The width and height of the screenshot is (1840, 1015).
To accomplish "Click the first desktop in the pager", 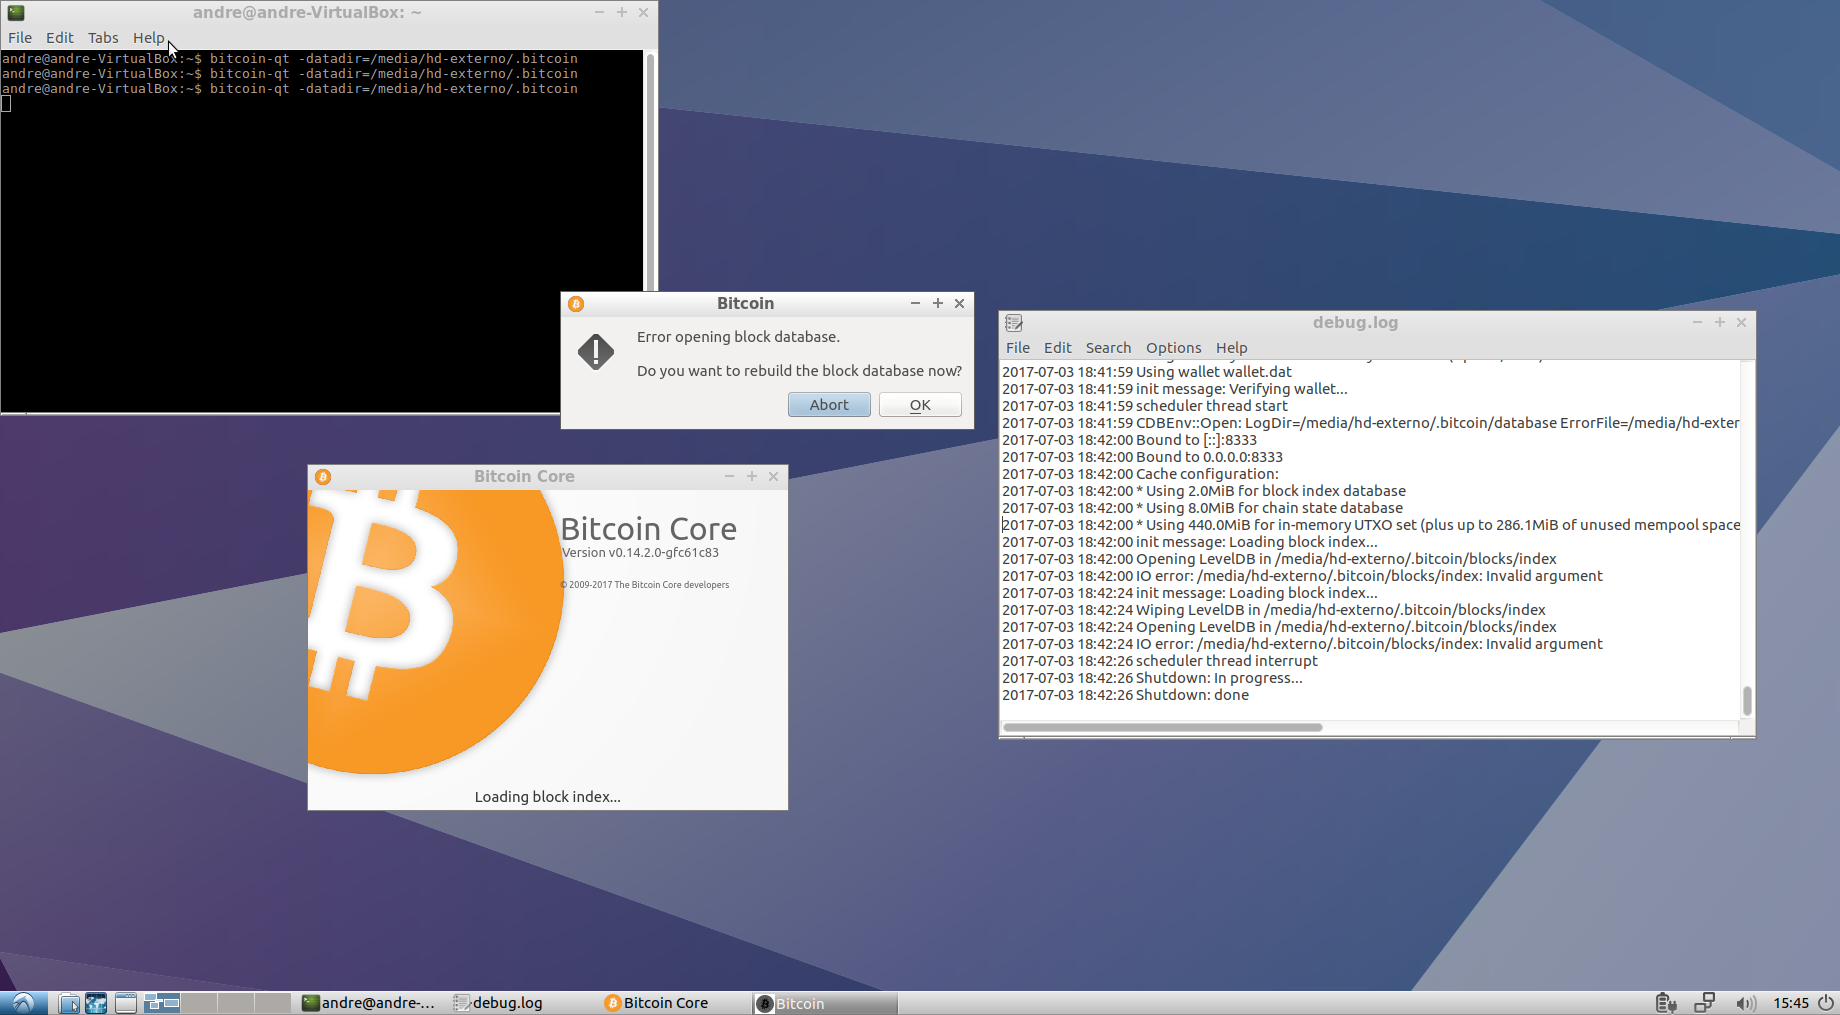I will (162, 1003).
